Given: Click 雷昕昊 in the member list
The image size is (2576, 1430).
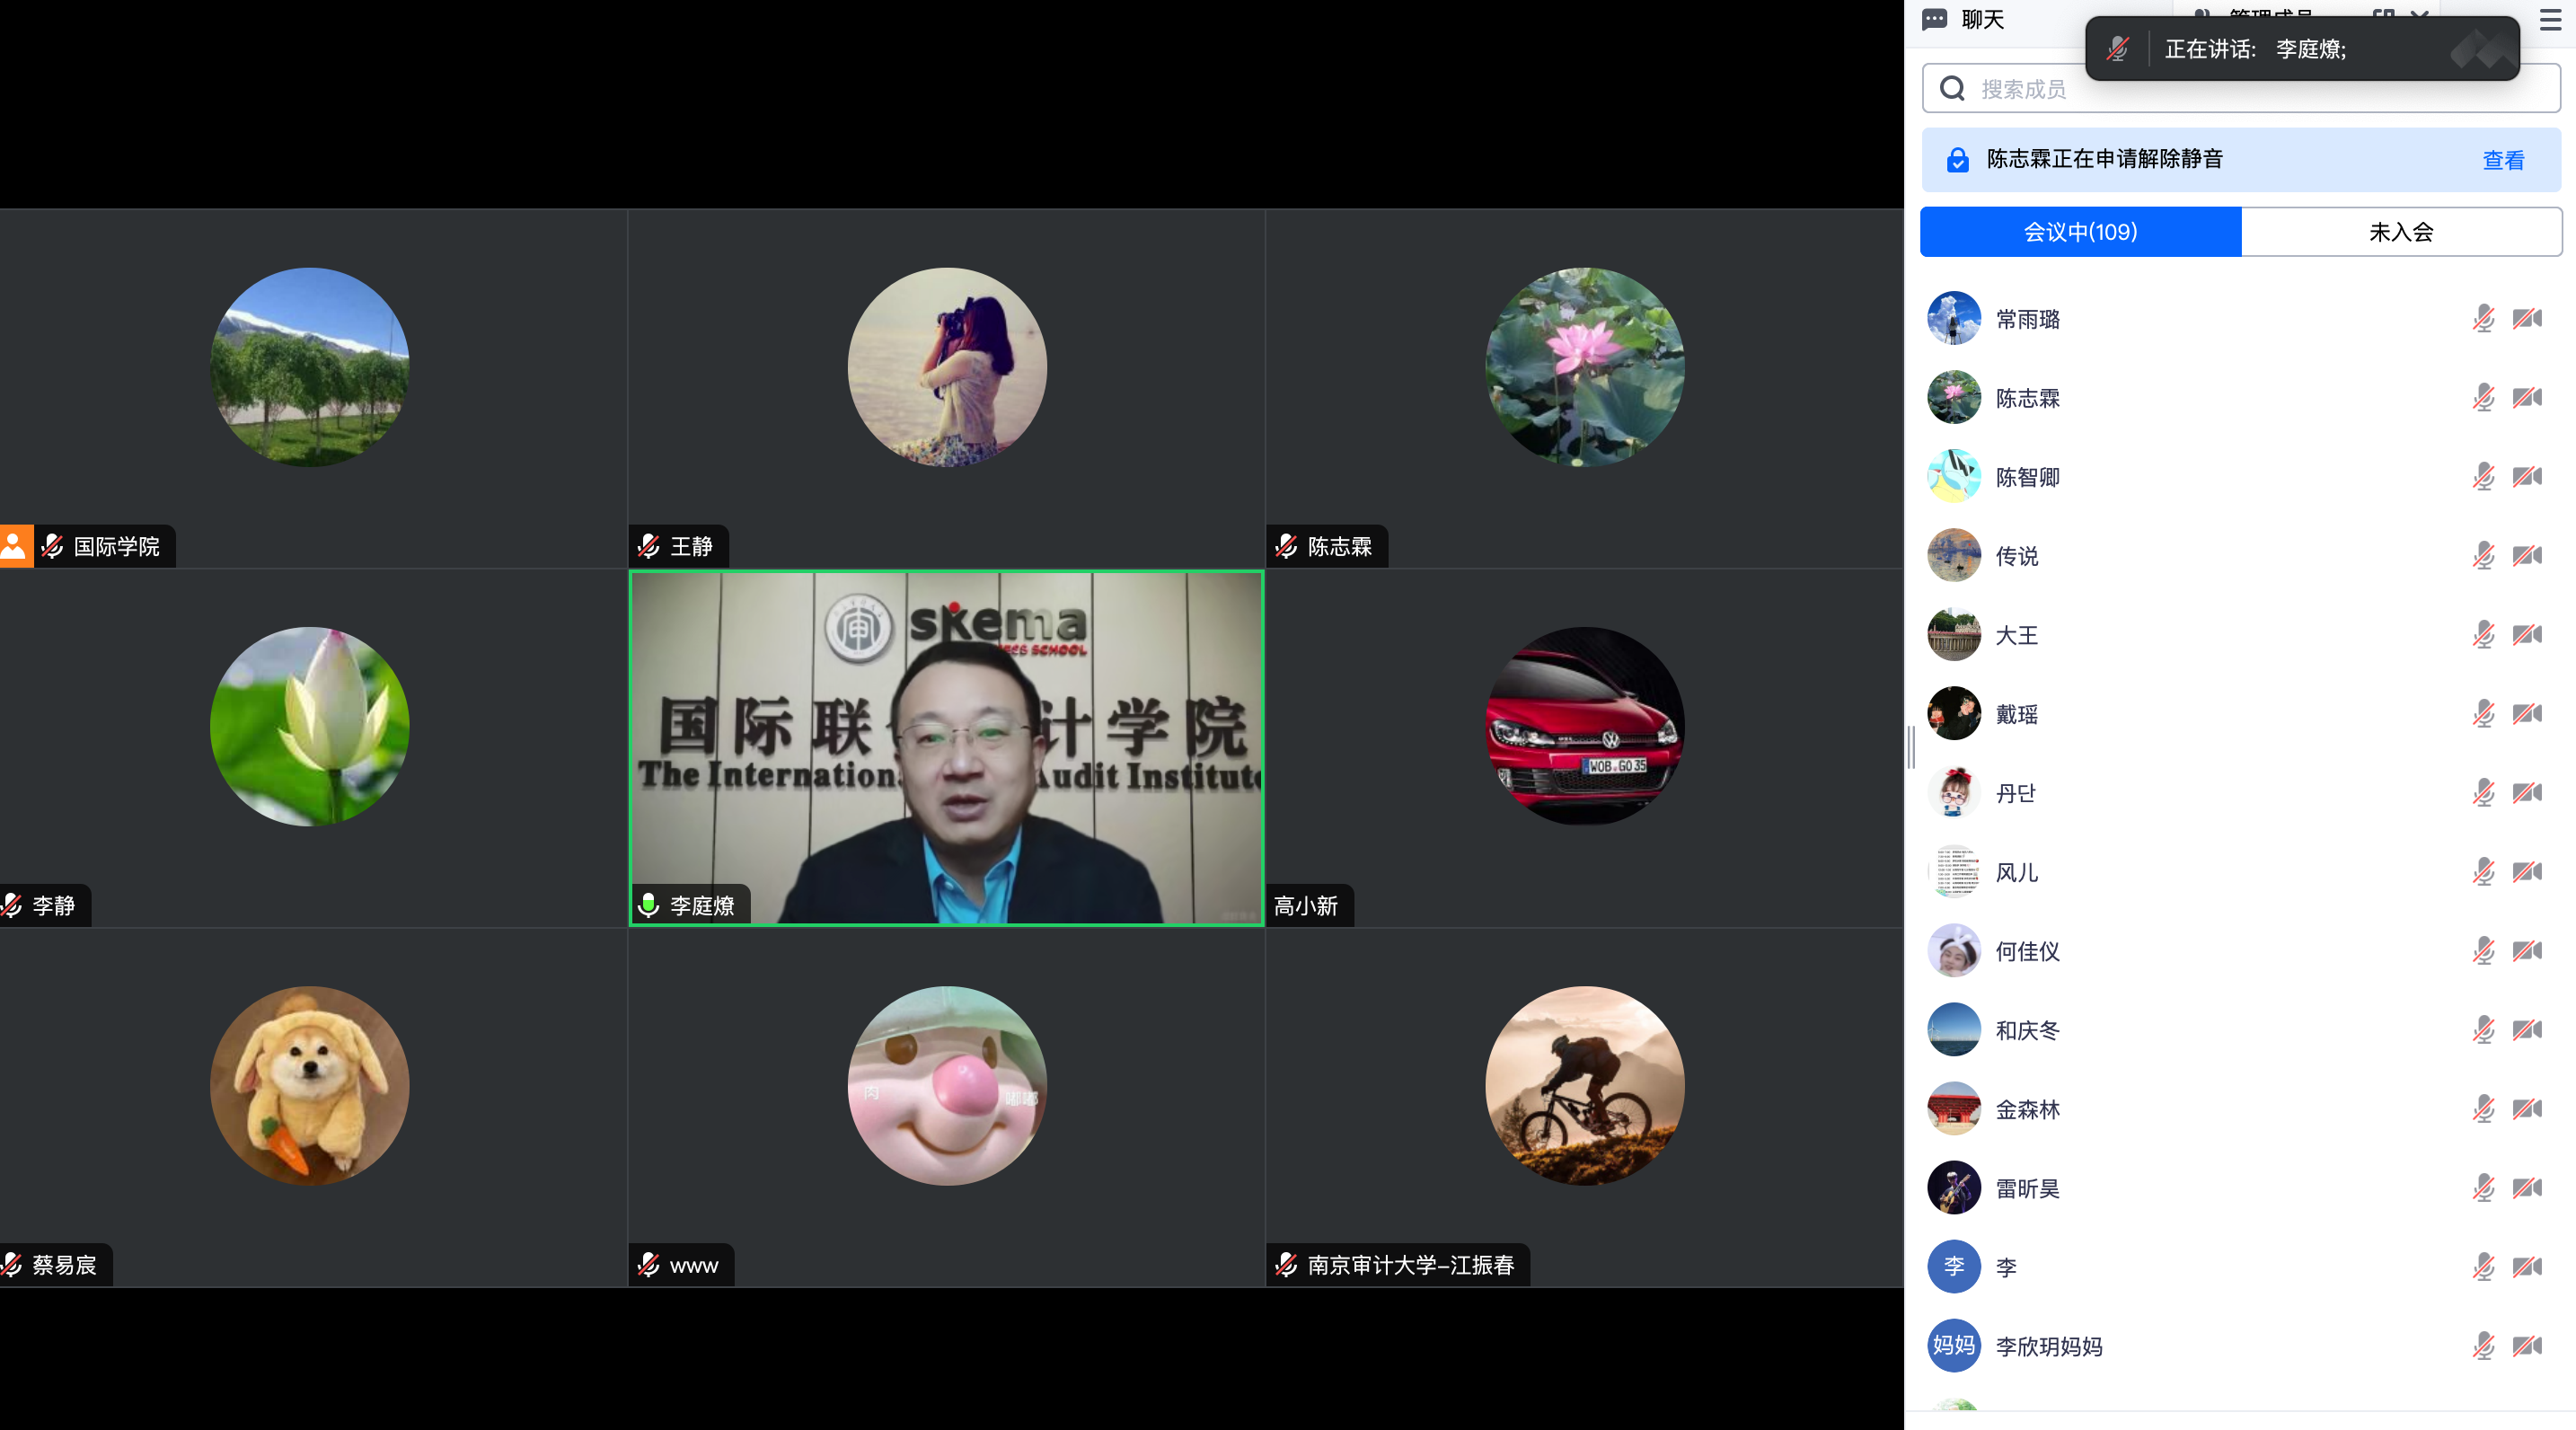Looking at the screenshot, I should click(2027, 1188).
